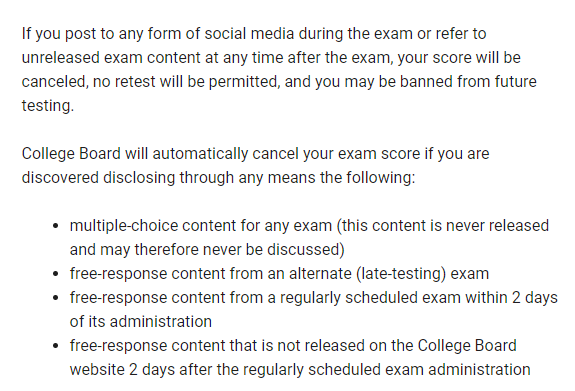This screenshot has width=575, height=391.
Task: Click "within 2 days" in the third bullet
Action: coord(512,297)
